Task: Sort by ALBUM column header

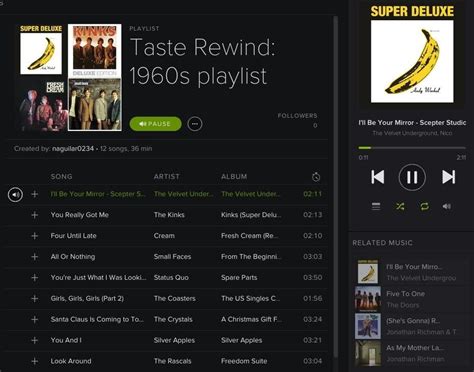Action: pyautogui.click(x=234, y=177)
